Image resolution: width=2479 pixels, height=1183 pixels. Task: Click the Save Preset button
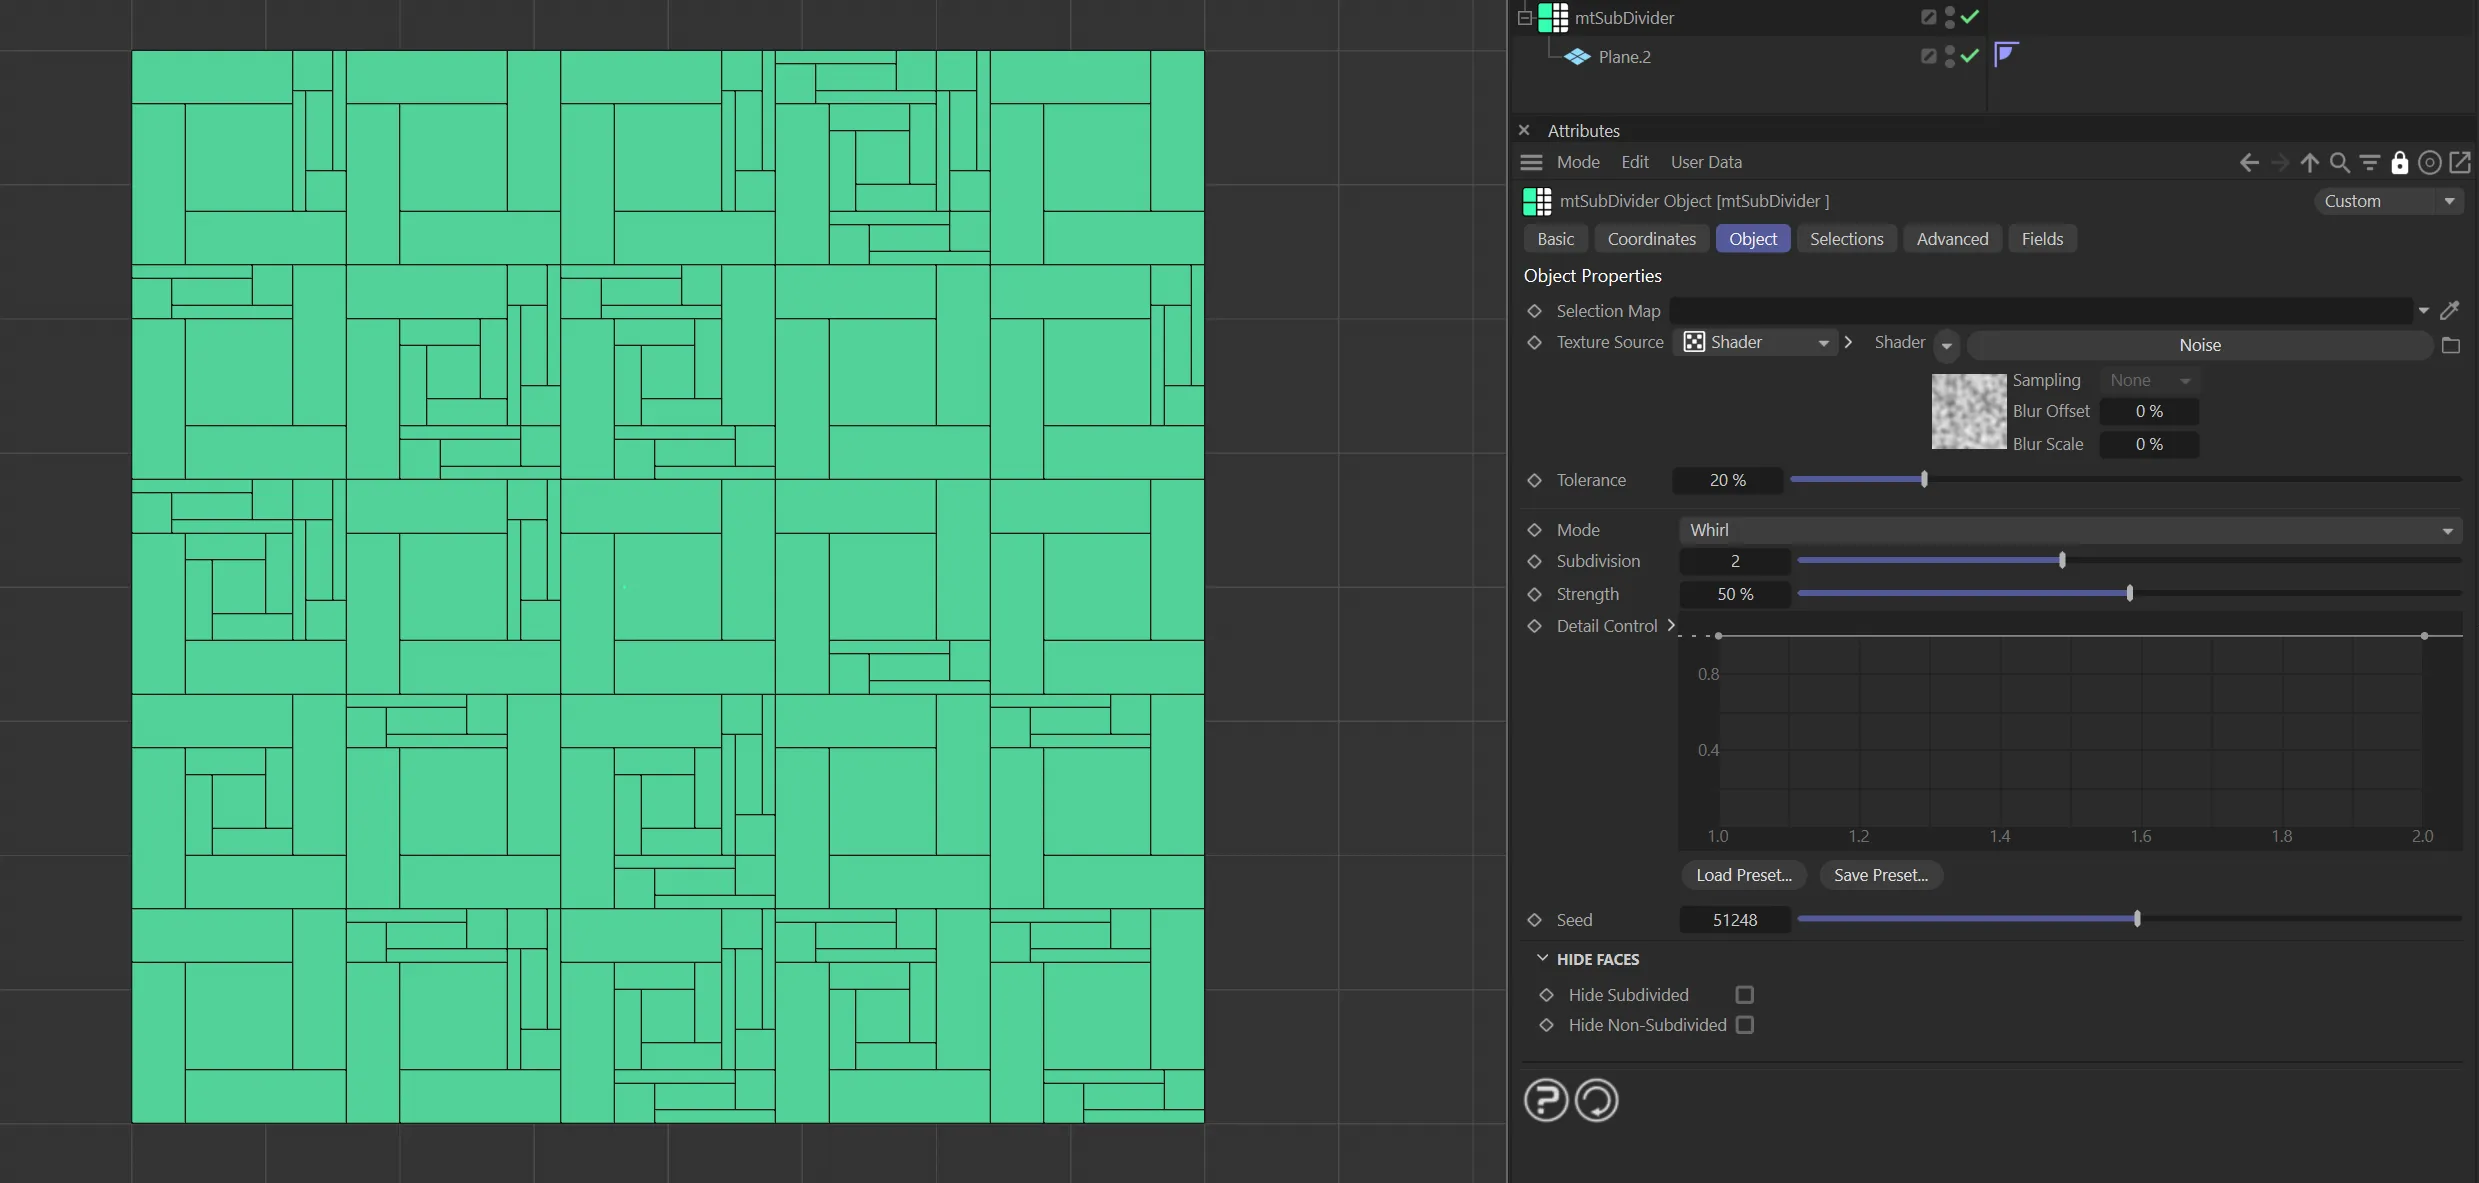pos(1880,875)
